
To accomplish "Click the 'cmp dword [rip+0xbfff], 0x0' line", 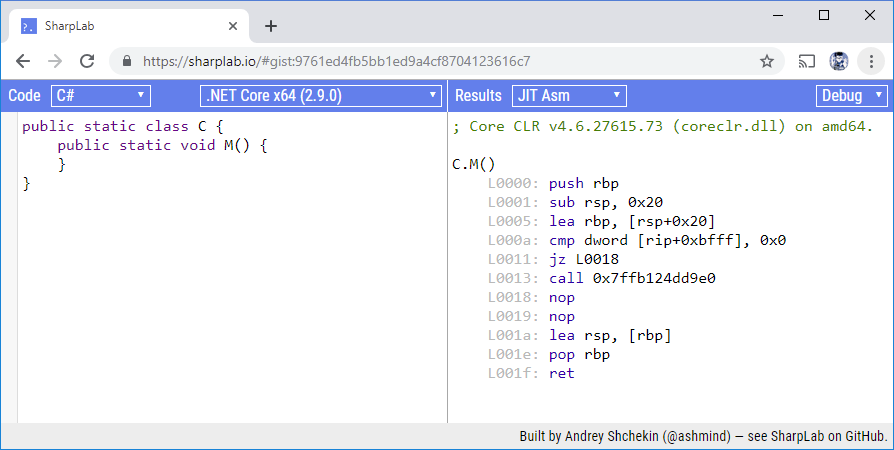I will [668, 240].
